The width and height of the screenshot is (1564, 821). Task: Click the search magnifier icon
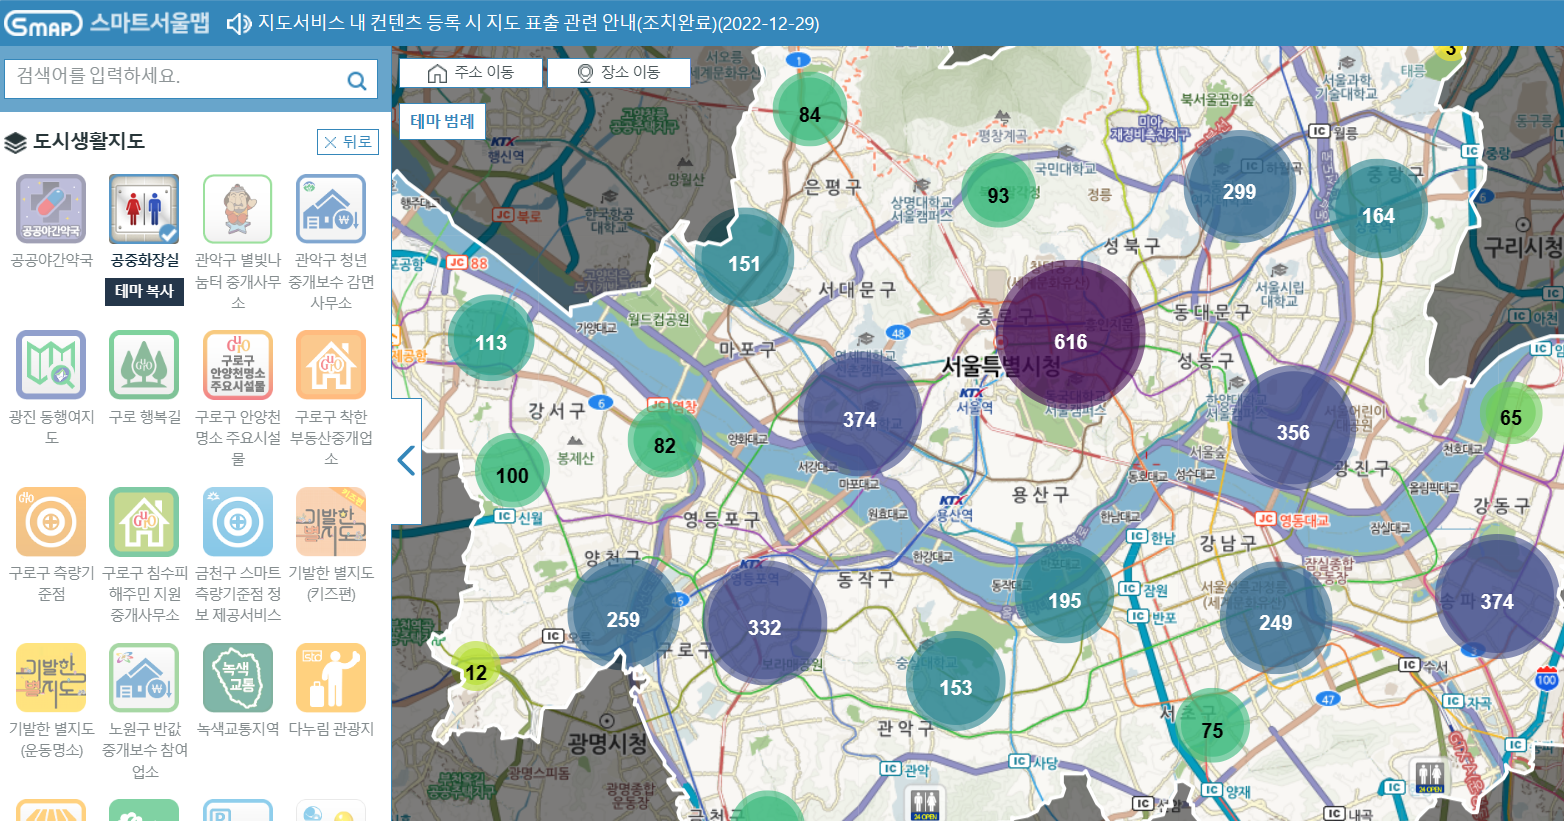pyautogui.click(x=356, y=80)
